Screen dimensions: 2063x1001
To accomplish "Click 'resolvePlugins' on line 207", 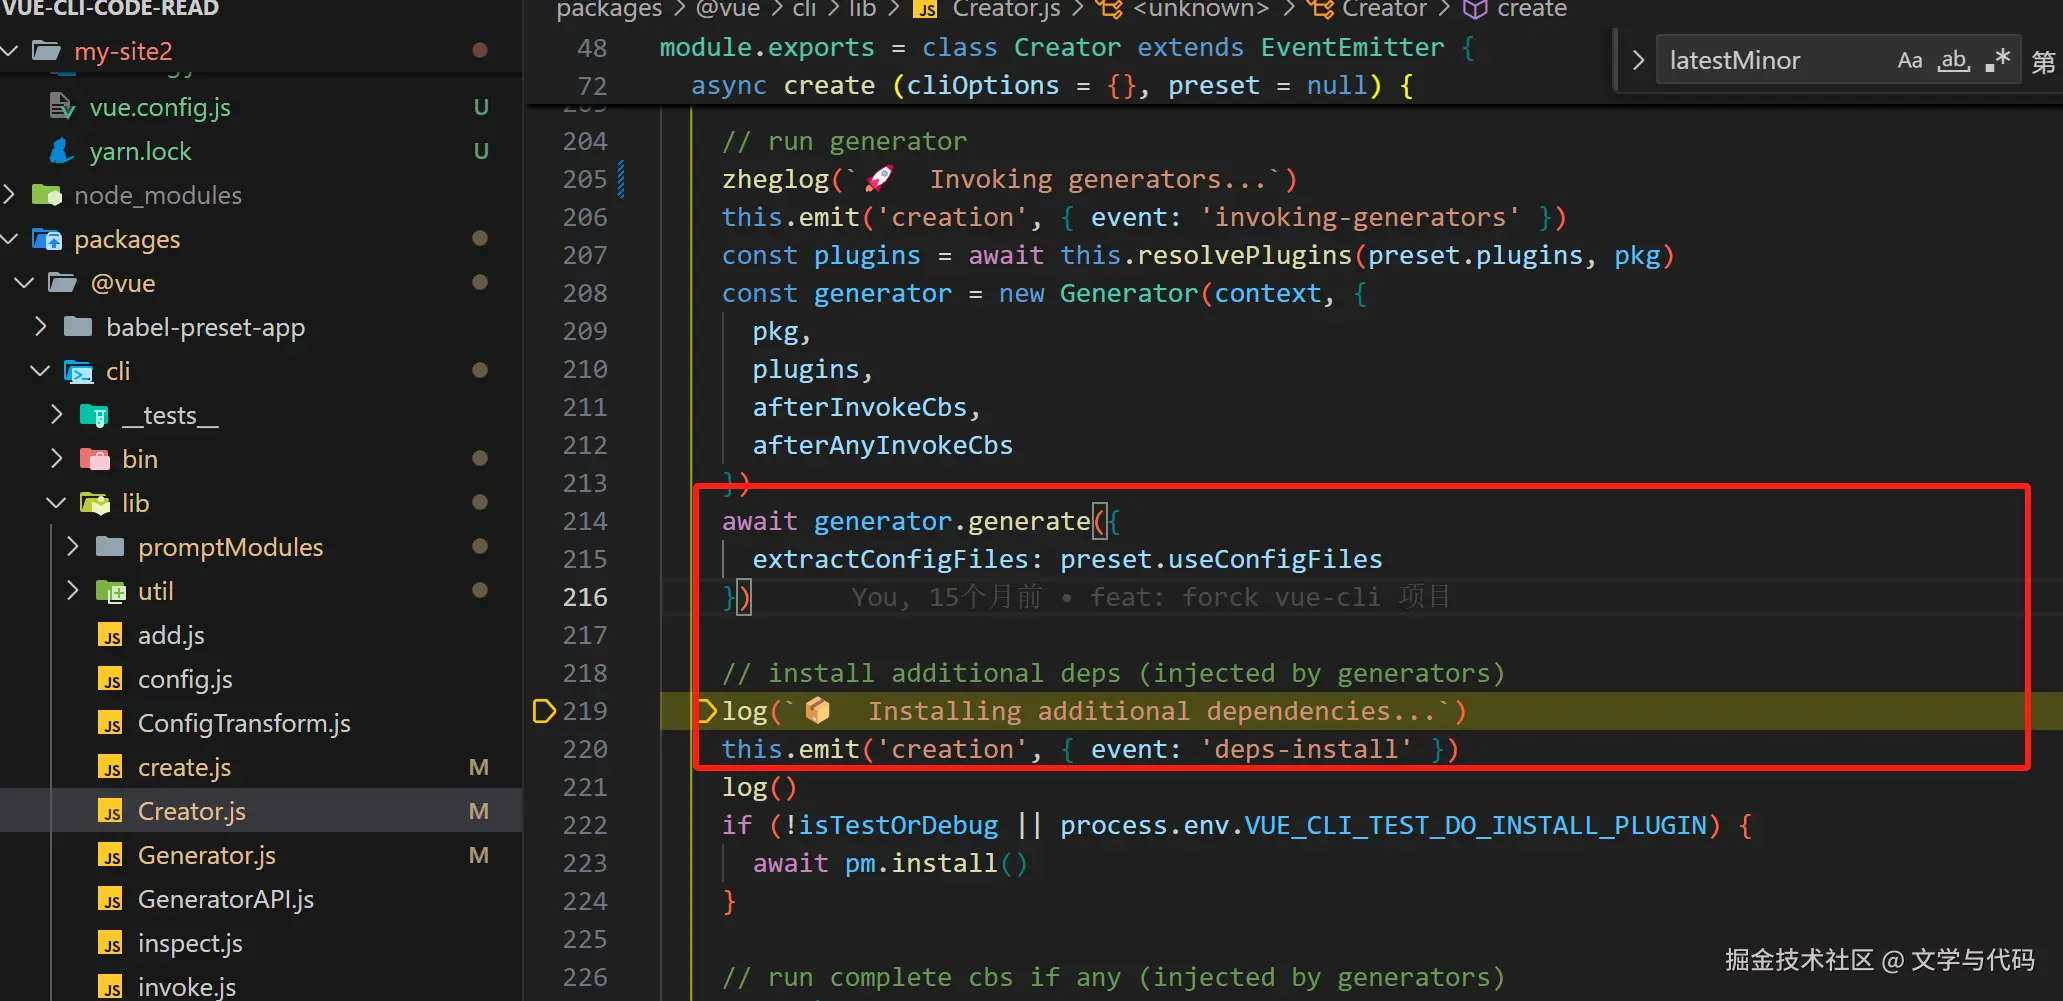I will (1244, 255).
